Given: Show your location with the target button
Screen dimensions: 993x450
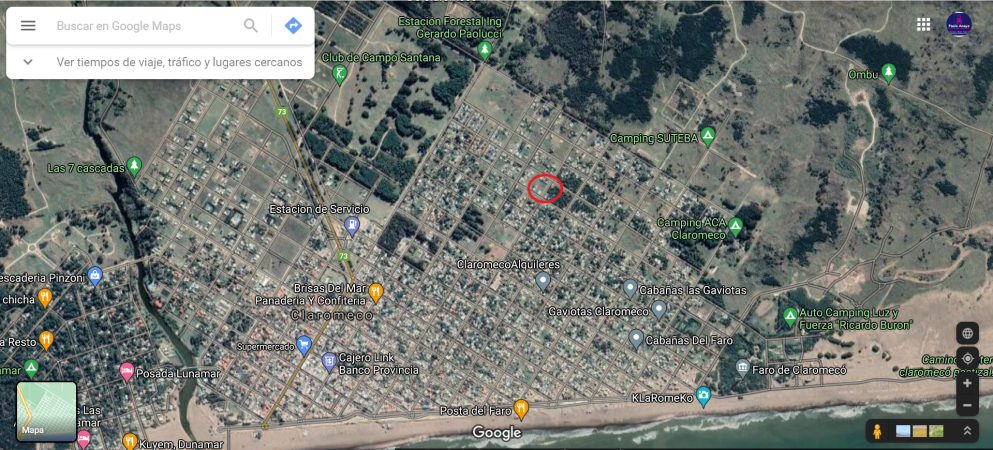Looking at the screenshot, I should coord(967,358).
